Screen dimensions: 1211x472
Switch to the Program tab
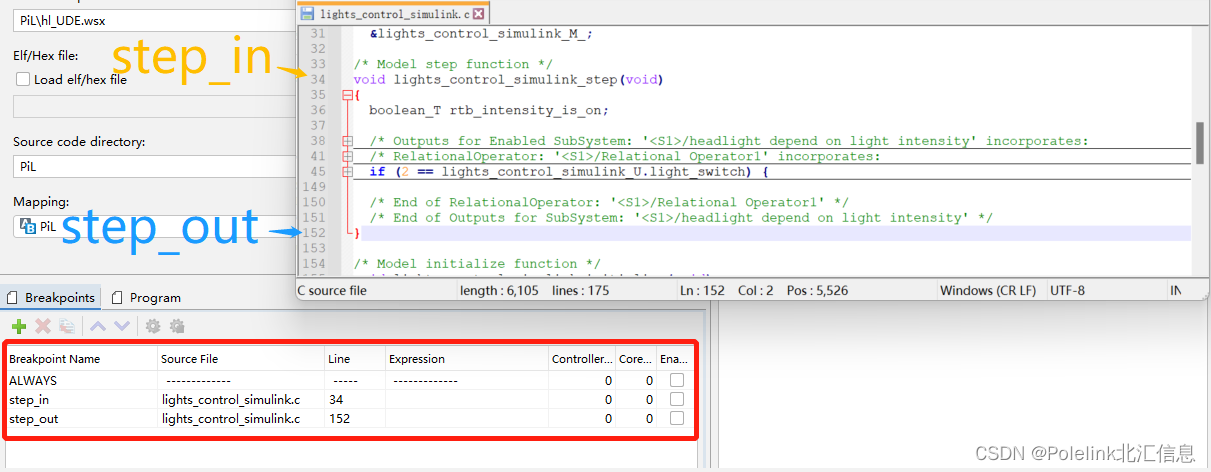[146, 297]
